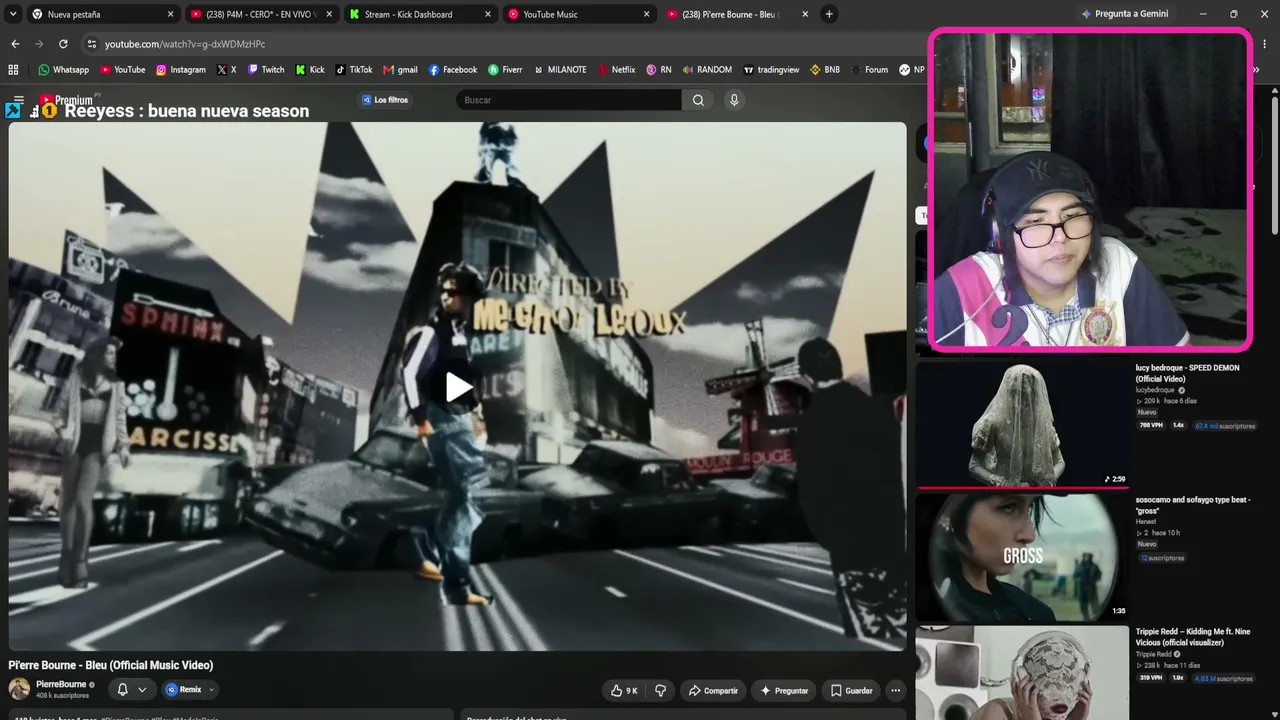View site information icon in address bar
Image resolution: width=1280 pixels, height=720 pixels.
[91, 44]
